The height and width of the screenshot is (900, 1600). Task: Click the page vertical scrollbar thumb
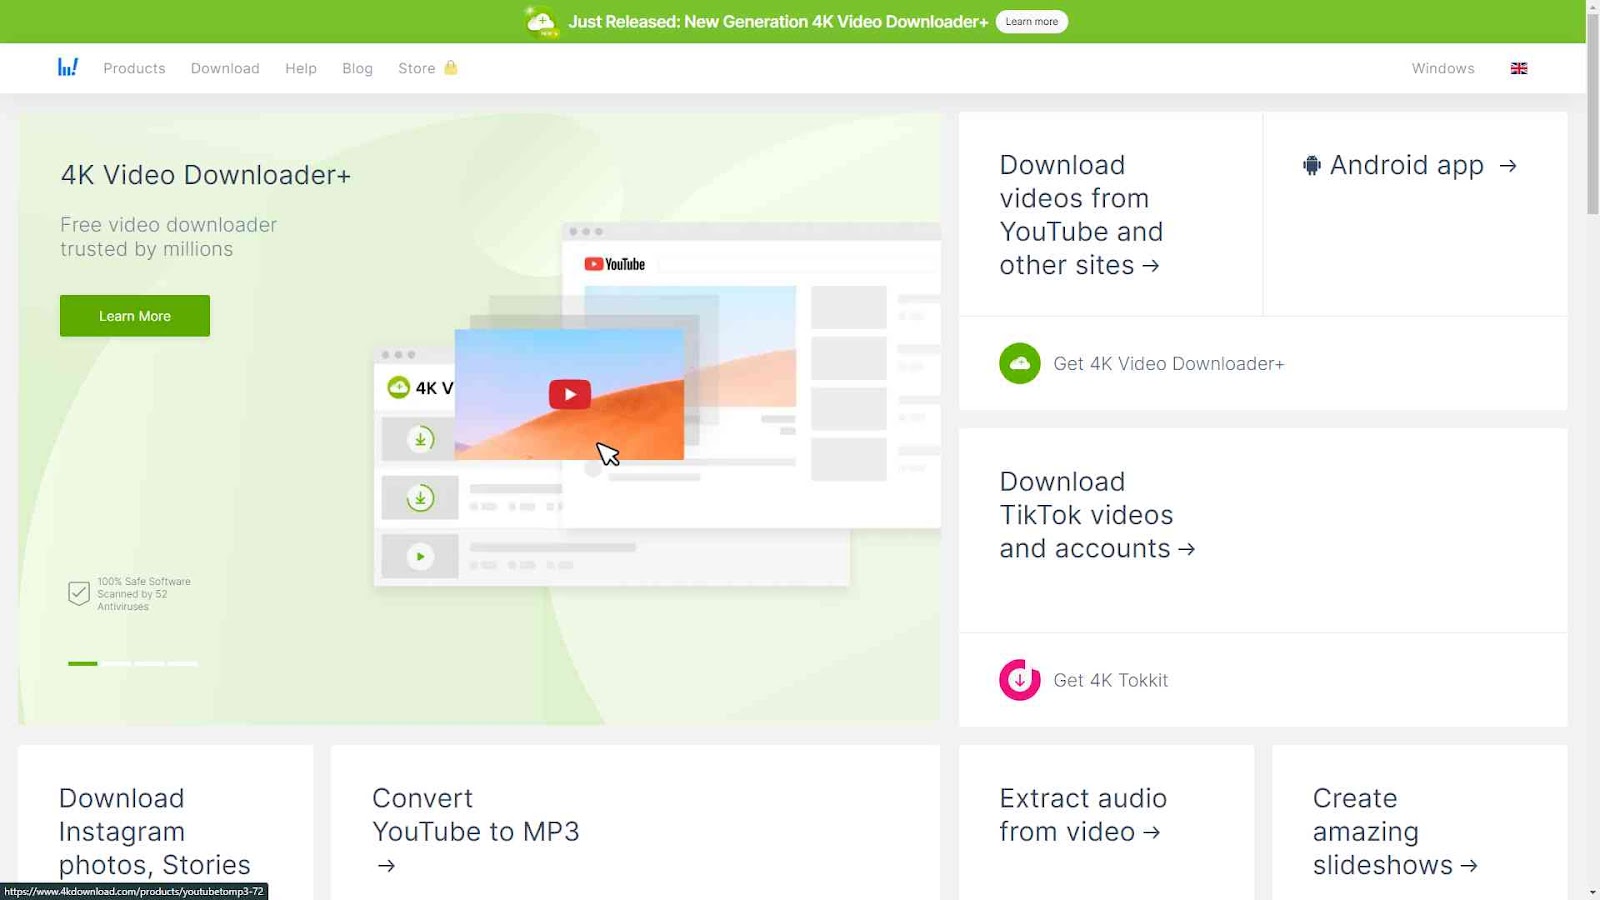[x=1593, y=114]
